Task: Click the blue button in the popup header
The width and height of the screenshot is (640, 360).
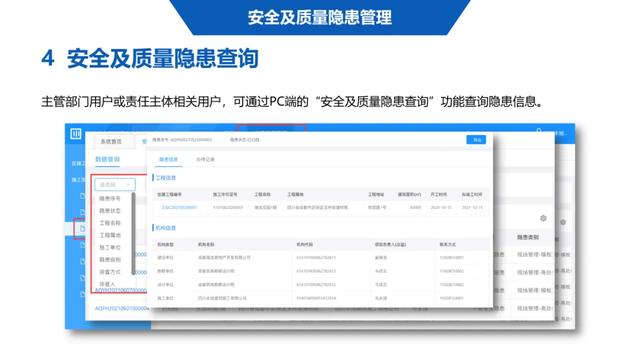Action: tap(476, 140)
